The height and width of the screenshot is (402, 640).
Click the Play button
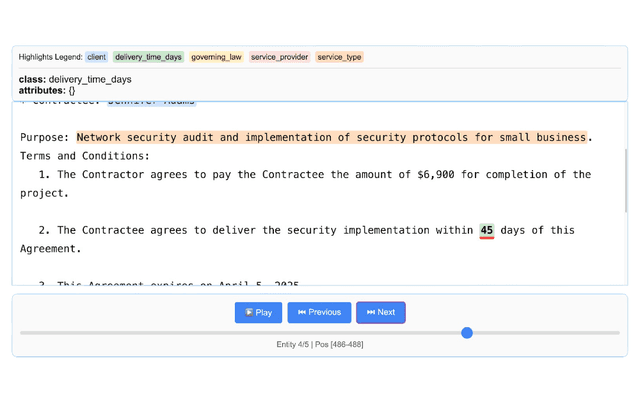click(258, 312)
